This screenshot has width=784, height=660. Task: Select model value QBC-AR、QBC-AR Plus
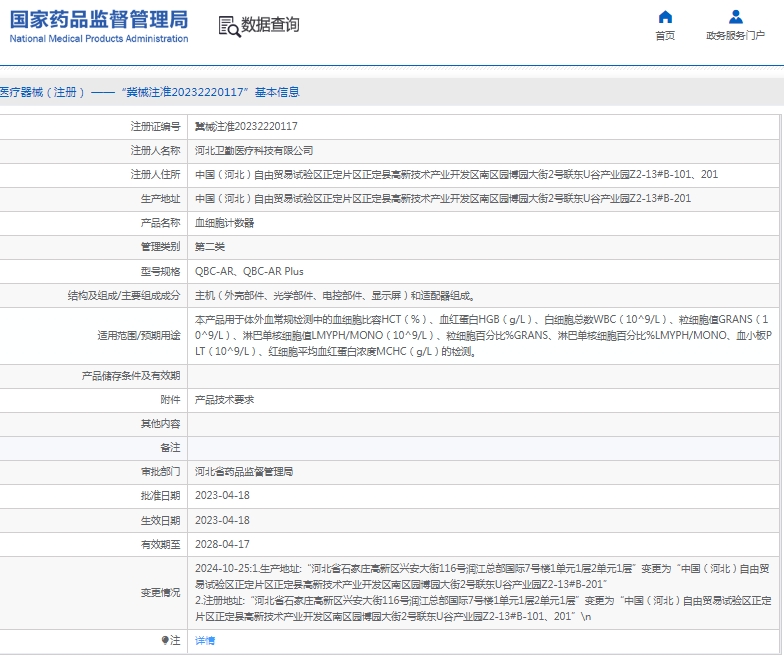249,272
